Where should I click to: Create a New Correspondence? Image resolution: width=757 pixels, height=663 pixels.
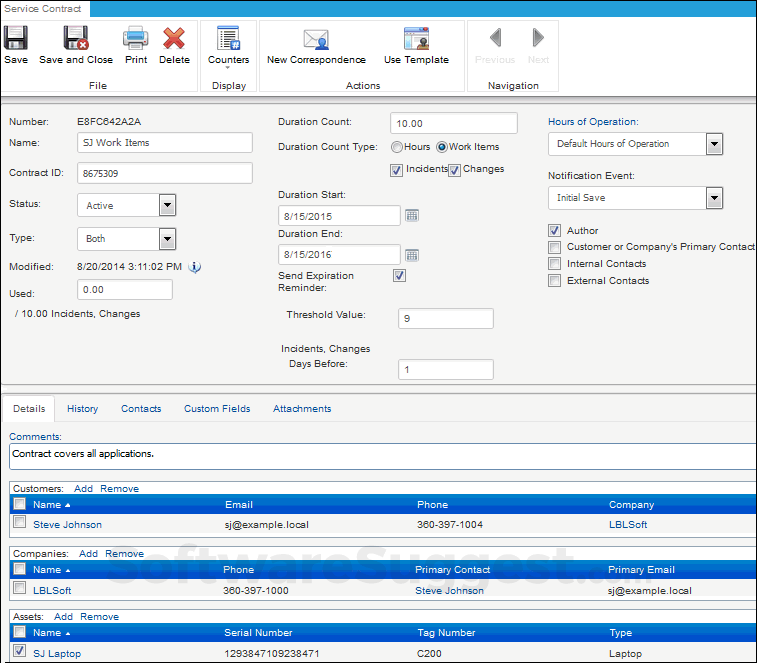coord(316,41)
